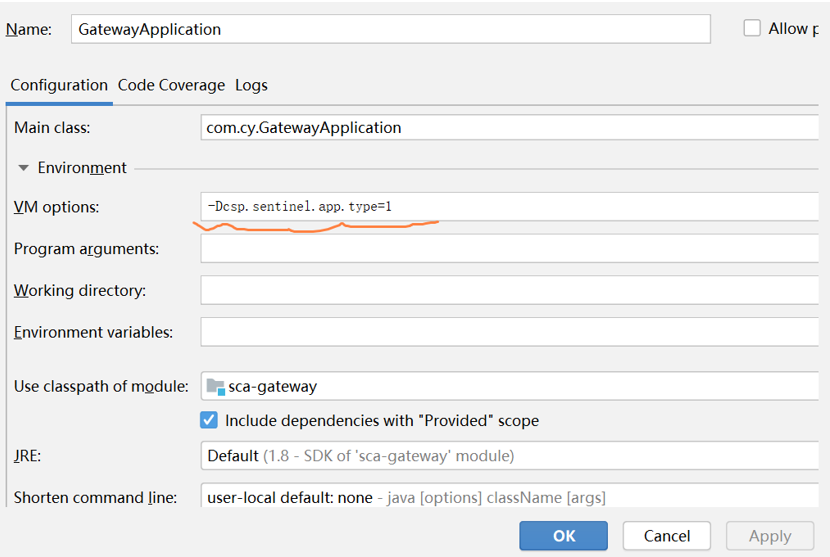Click the Environment variables field
The height and width of the screenshot is (557, 830).
(x=509, y=332)
